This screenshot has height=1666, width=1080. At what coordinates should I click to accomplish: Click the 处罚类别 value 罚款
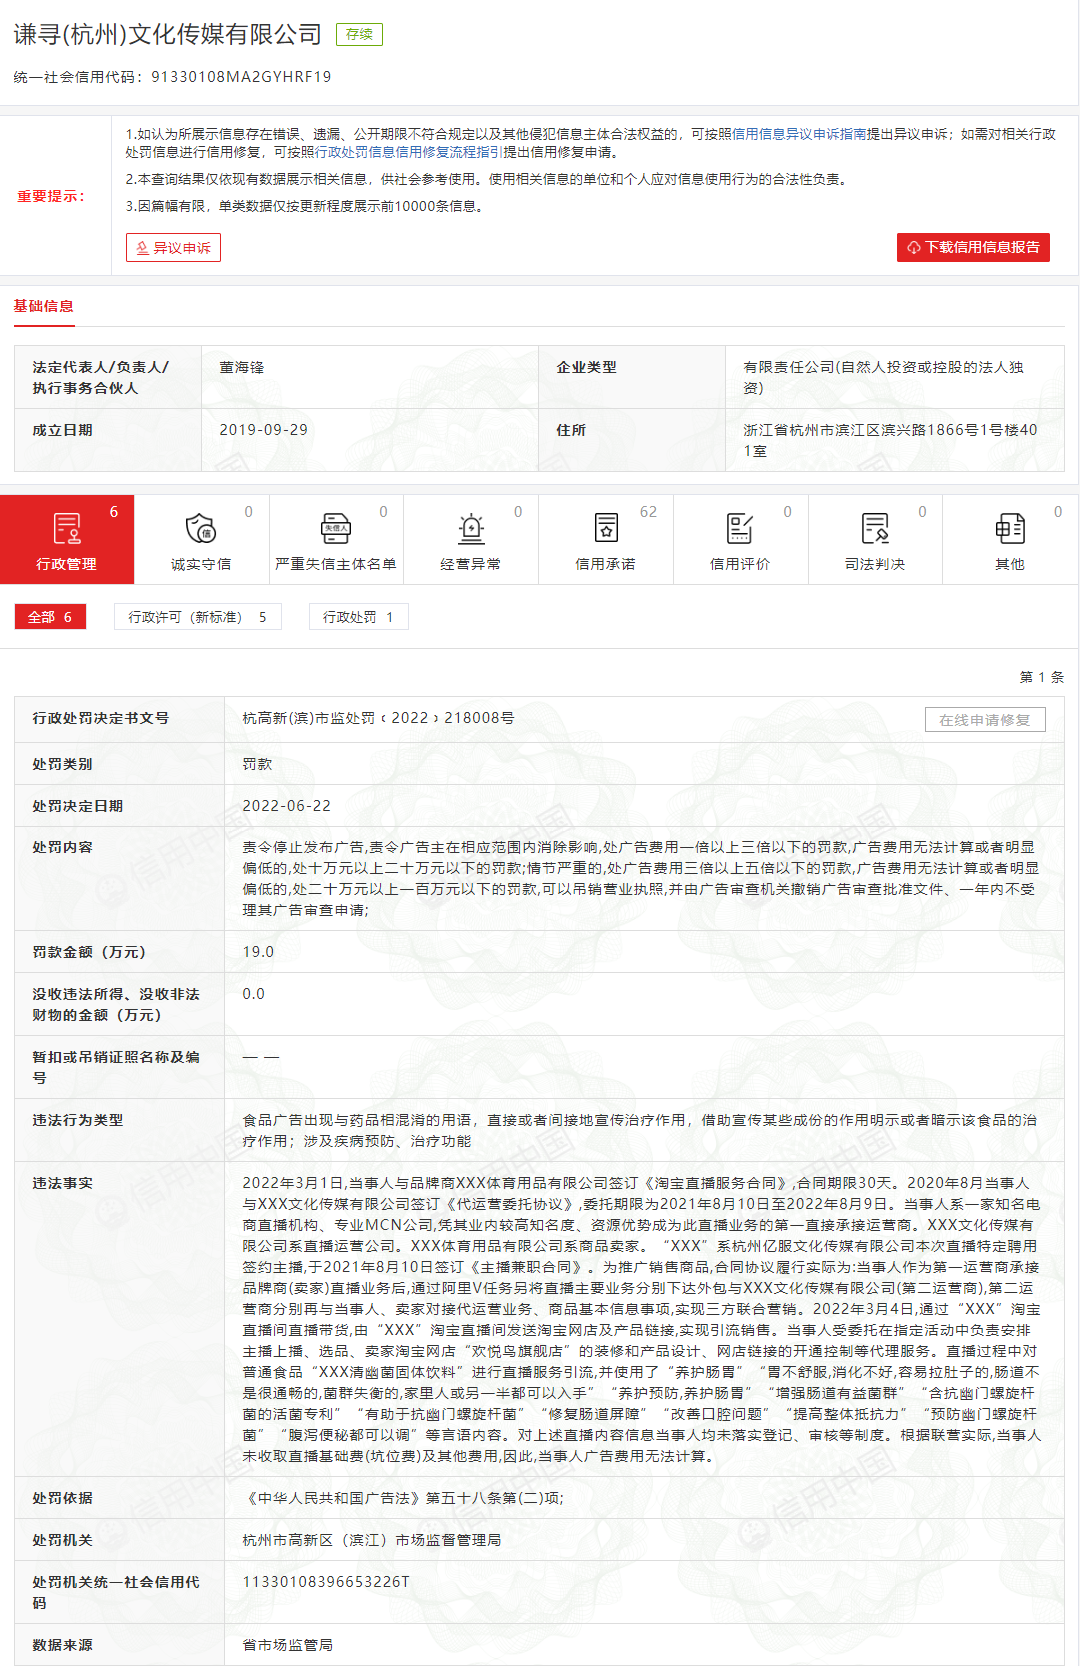click(x=257, y=764)
